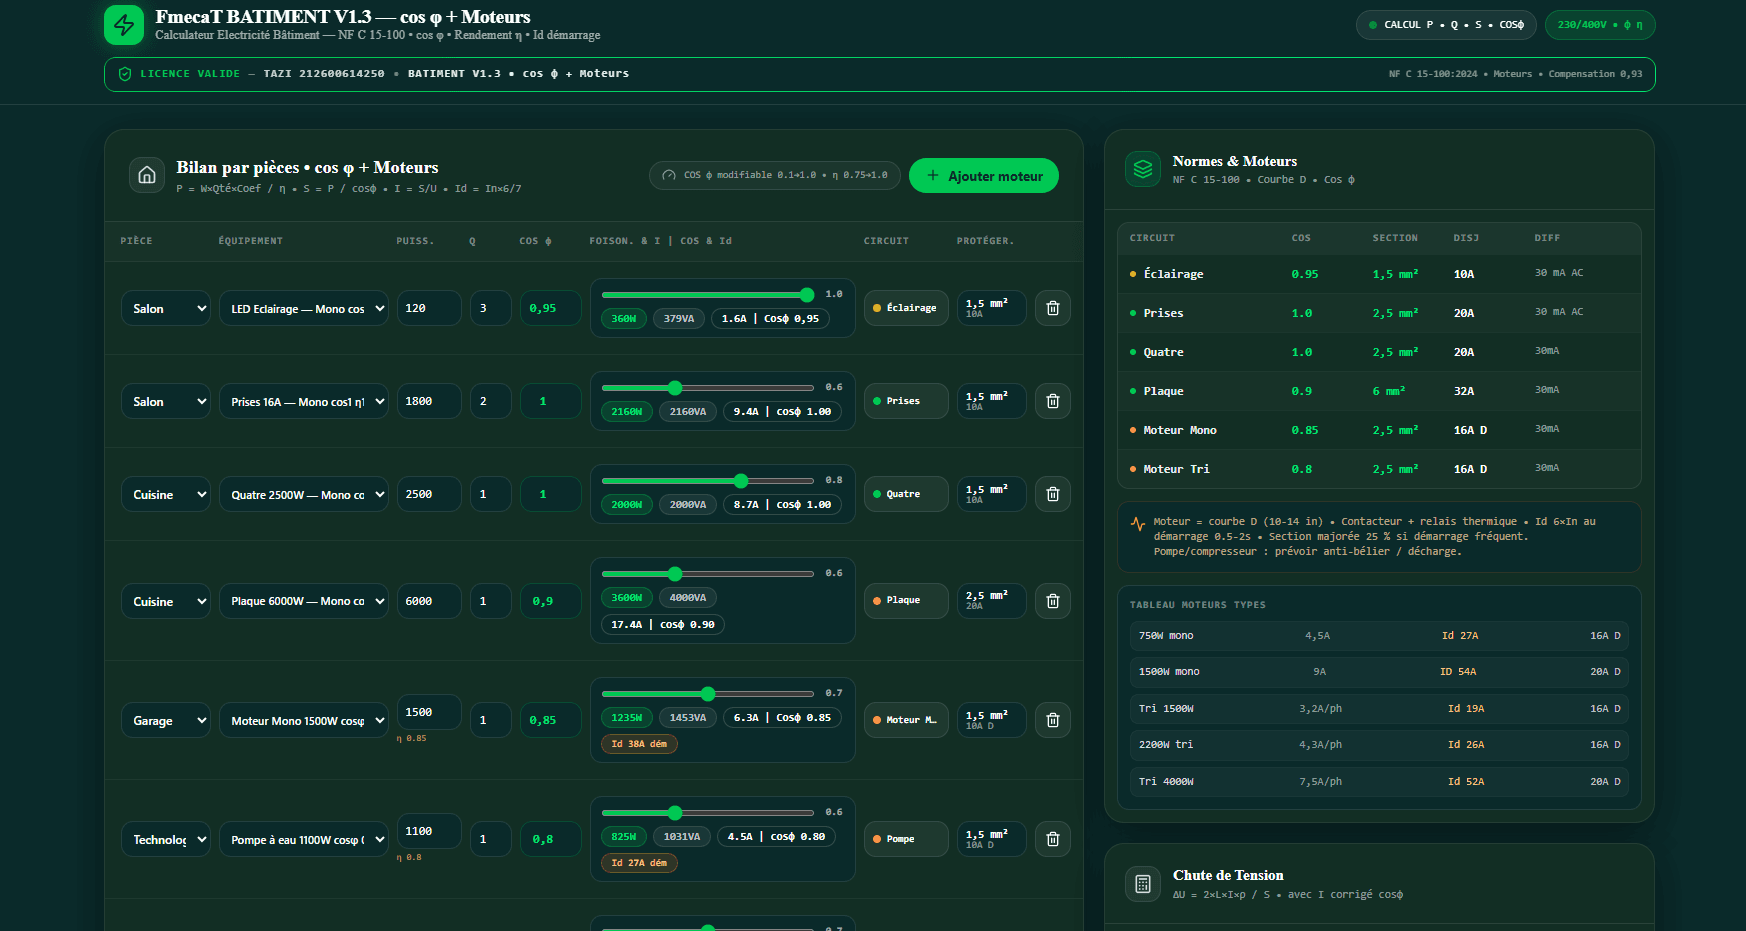Click the gauge icon in the cos modifiable pill
This screenshot has height=931, width=1746.
point(669,175)
